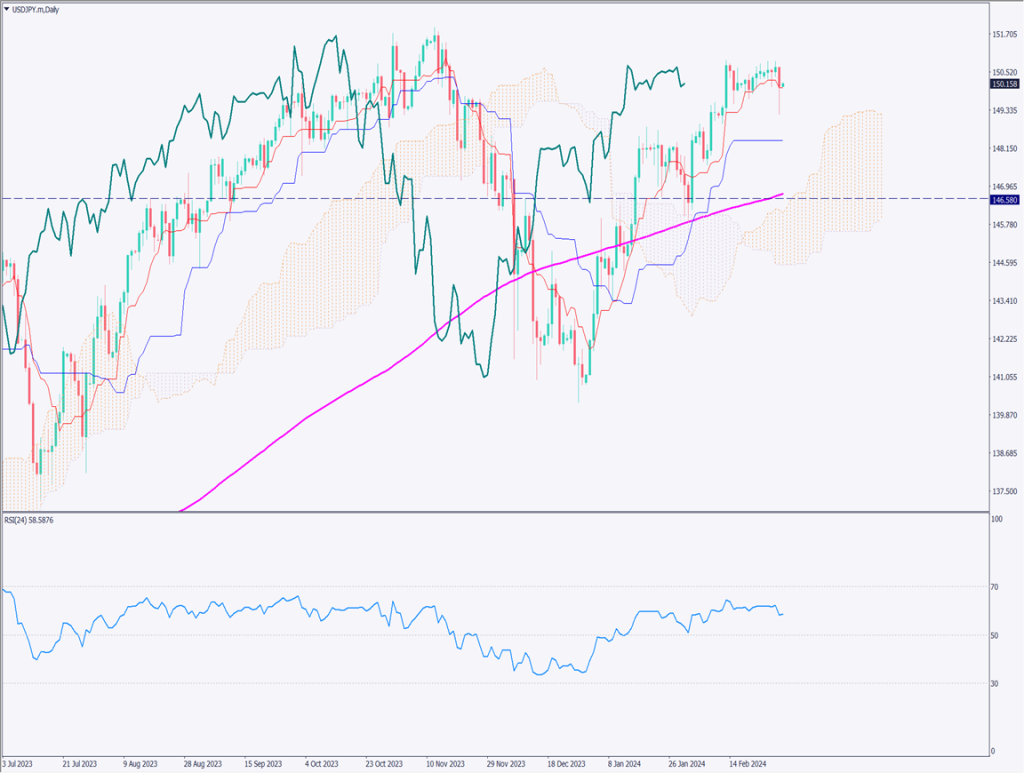Screen dimensions: 1024x773
Task: Select the 150.158 current price label
Action: point(1004,85)
